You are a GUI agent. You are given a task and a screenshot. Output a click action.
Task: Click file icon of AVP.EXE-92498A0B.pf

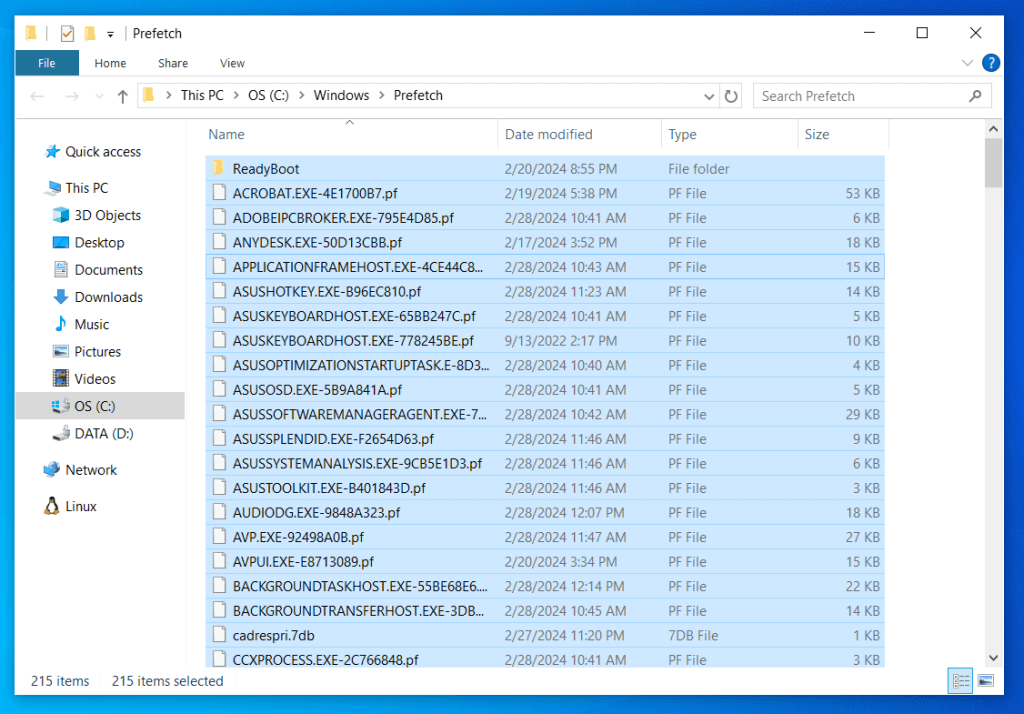tap(219, 537)
